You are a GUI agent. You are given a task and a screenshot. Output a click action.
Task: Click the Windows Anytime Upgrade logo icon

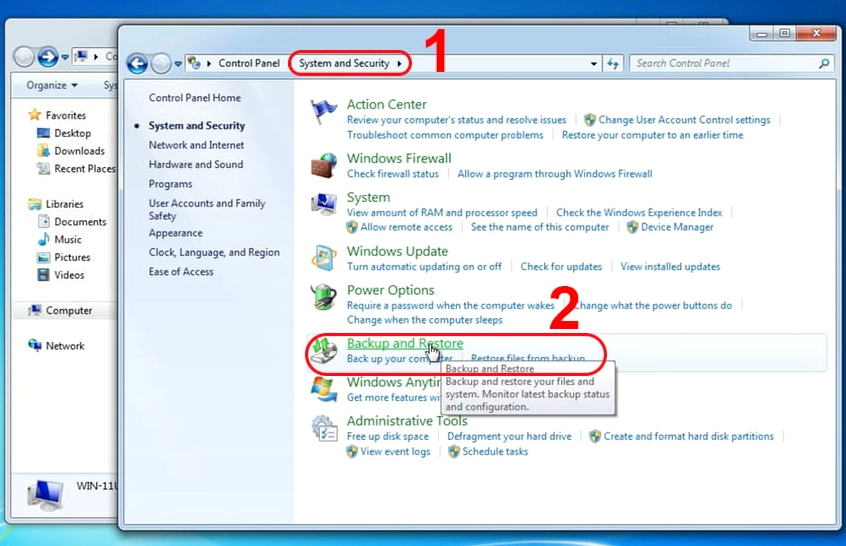[x=324, y=389]
